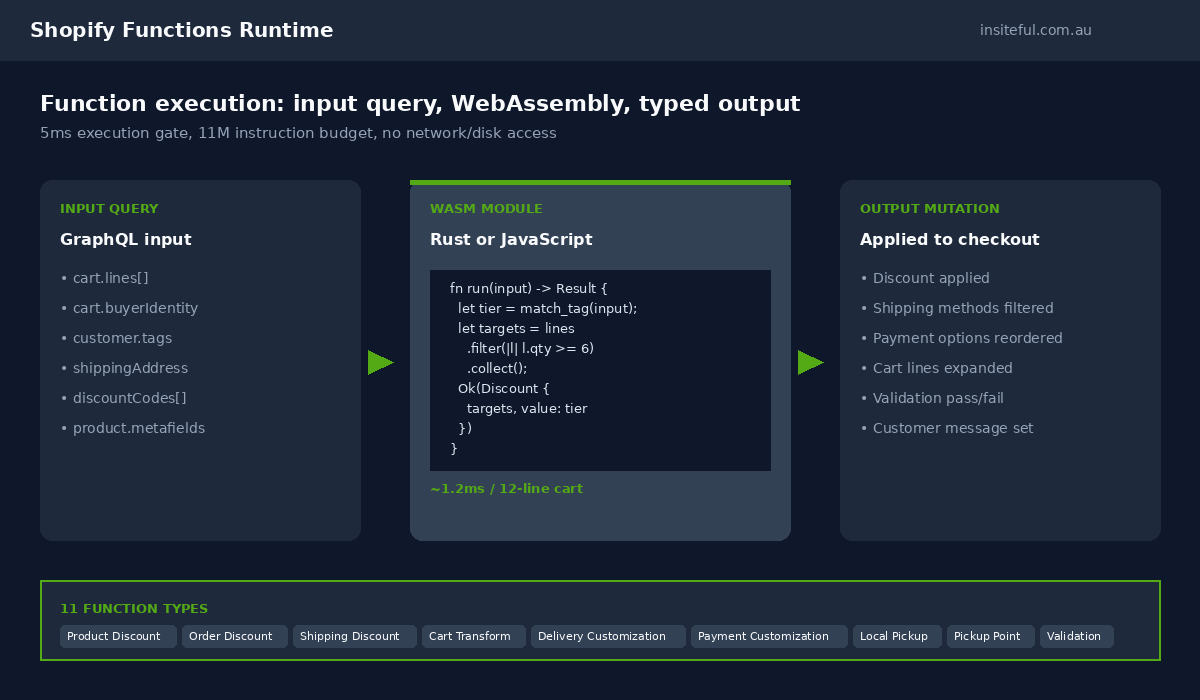Click the Customer message set item
This screenshot has width=1200, height=700.
(x=947, y=428)
